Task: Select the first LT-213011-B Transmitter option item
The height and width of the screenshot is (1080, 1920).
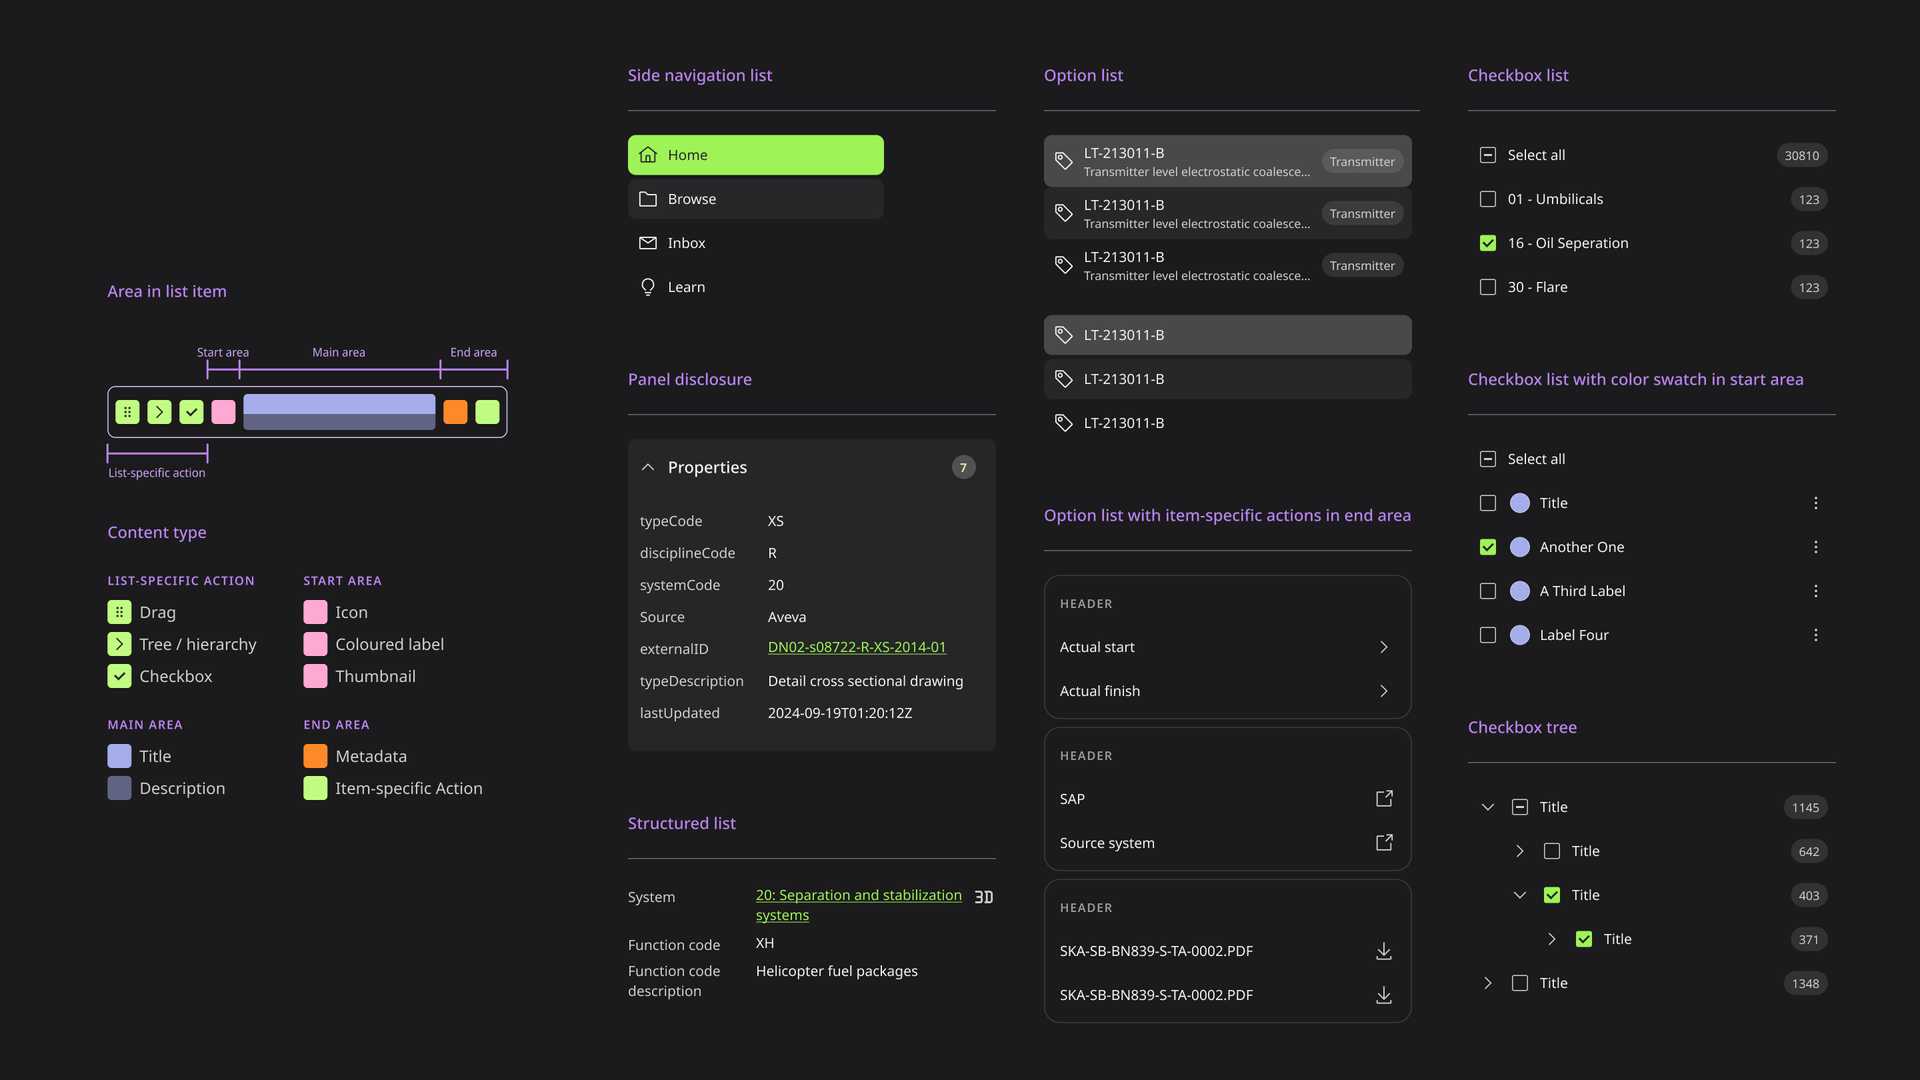Action: click(1228, 161)
